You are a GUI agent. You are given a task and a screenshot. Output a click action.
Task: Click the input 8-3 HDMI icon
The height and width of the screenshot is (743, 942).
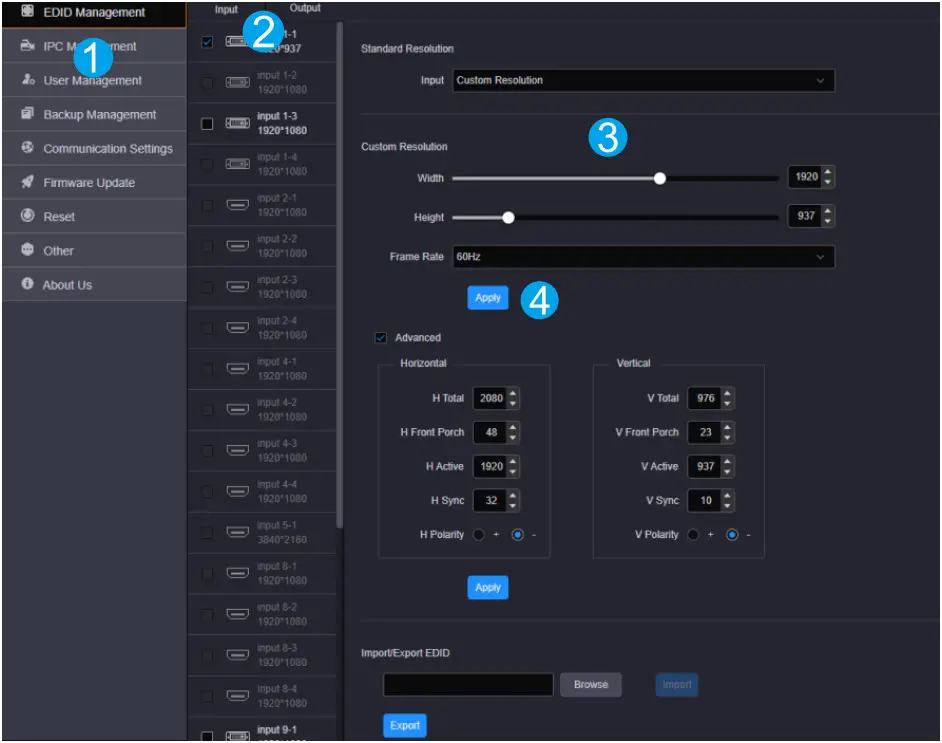coord(237,655)
